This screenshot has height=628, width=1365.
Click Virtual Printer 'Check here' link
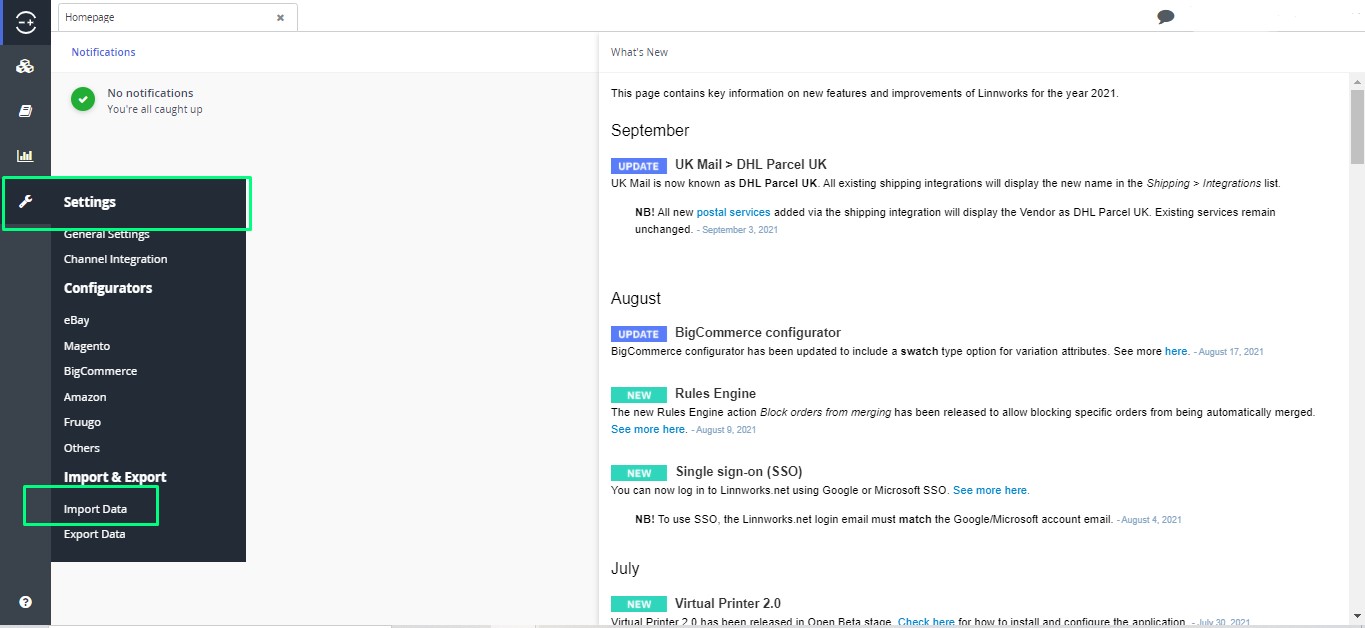[x=926, y=622]
